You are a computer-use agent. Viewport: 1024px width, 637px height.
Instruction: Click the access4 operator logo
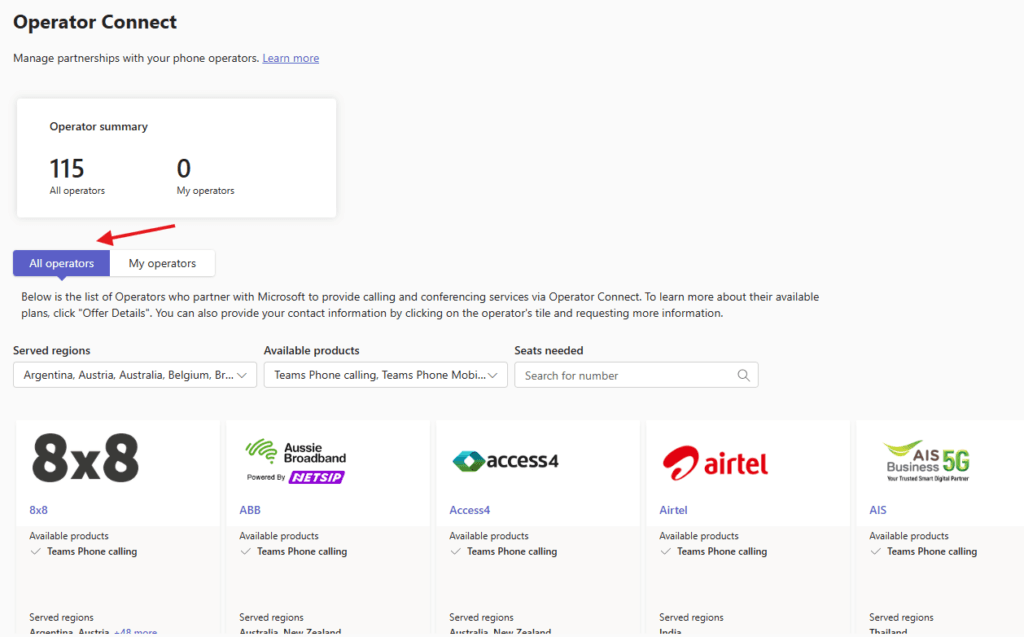[505, 460]
